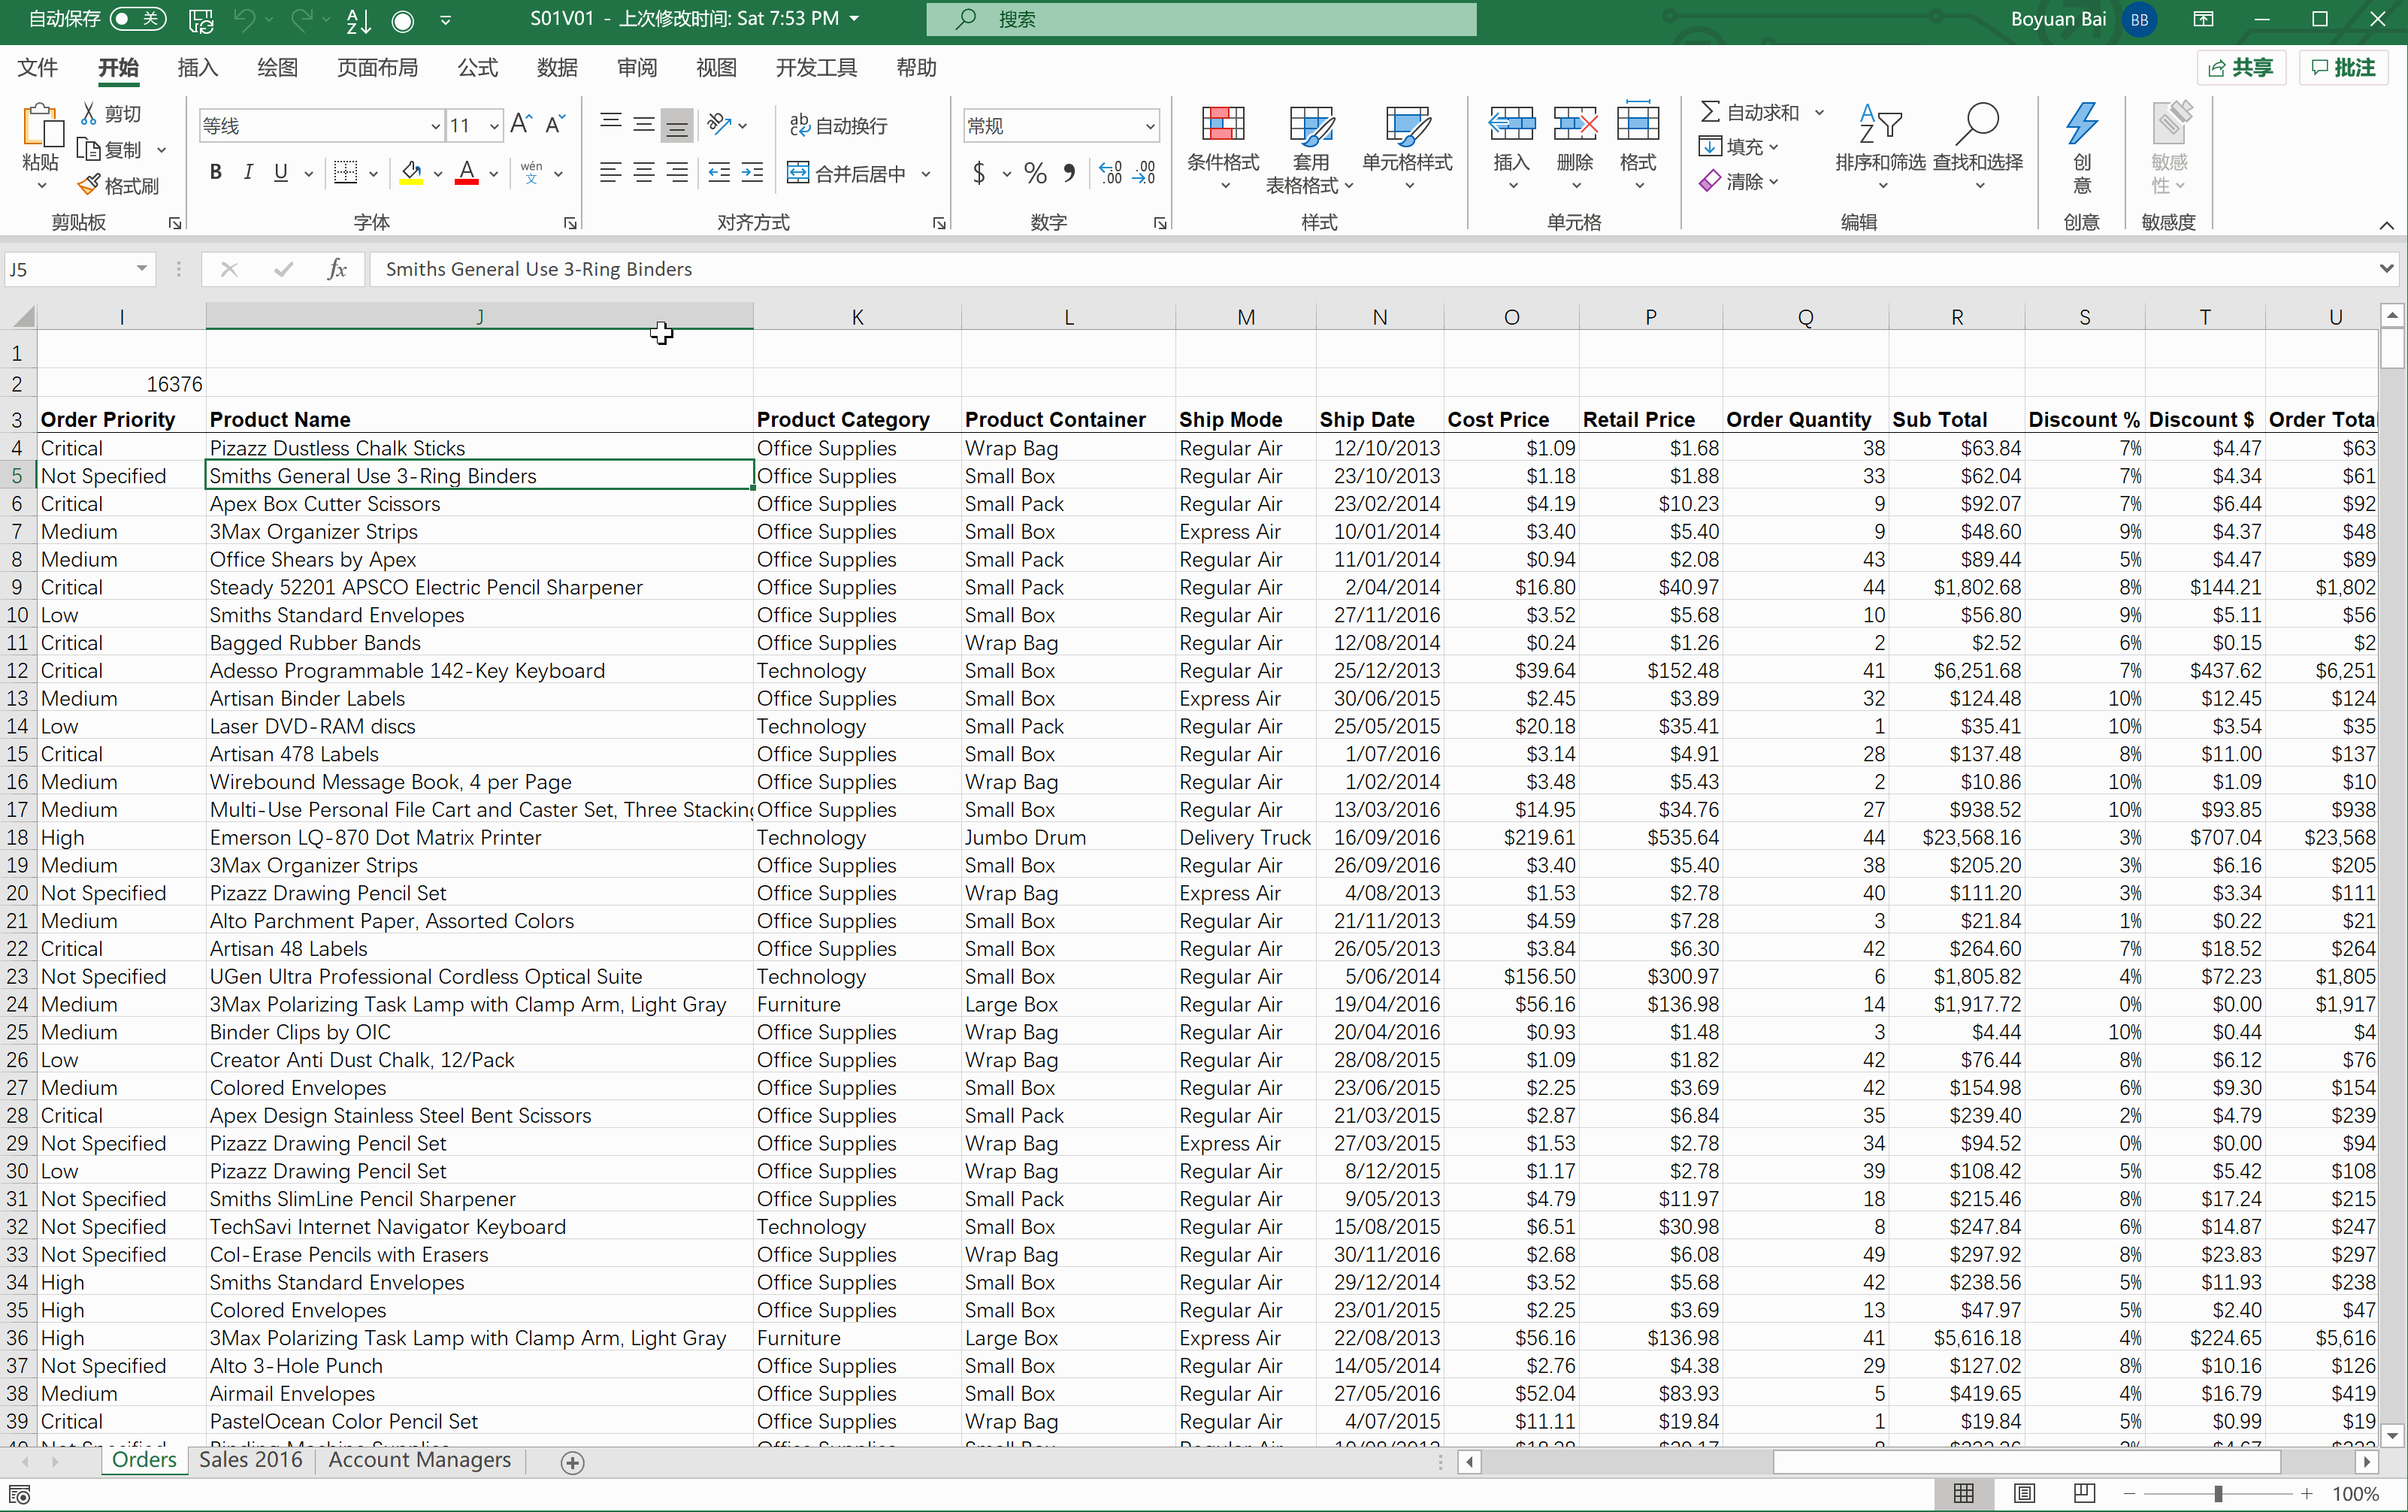This screenshot has height=1512, width=2408.
Task: Click Find and Select magnifier icon
Action: (1978, 124)
